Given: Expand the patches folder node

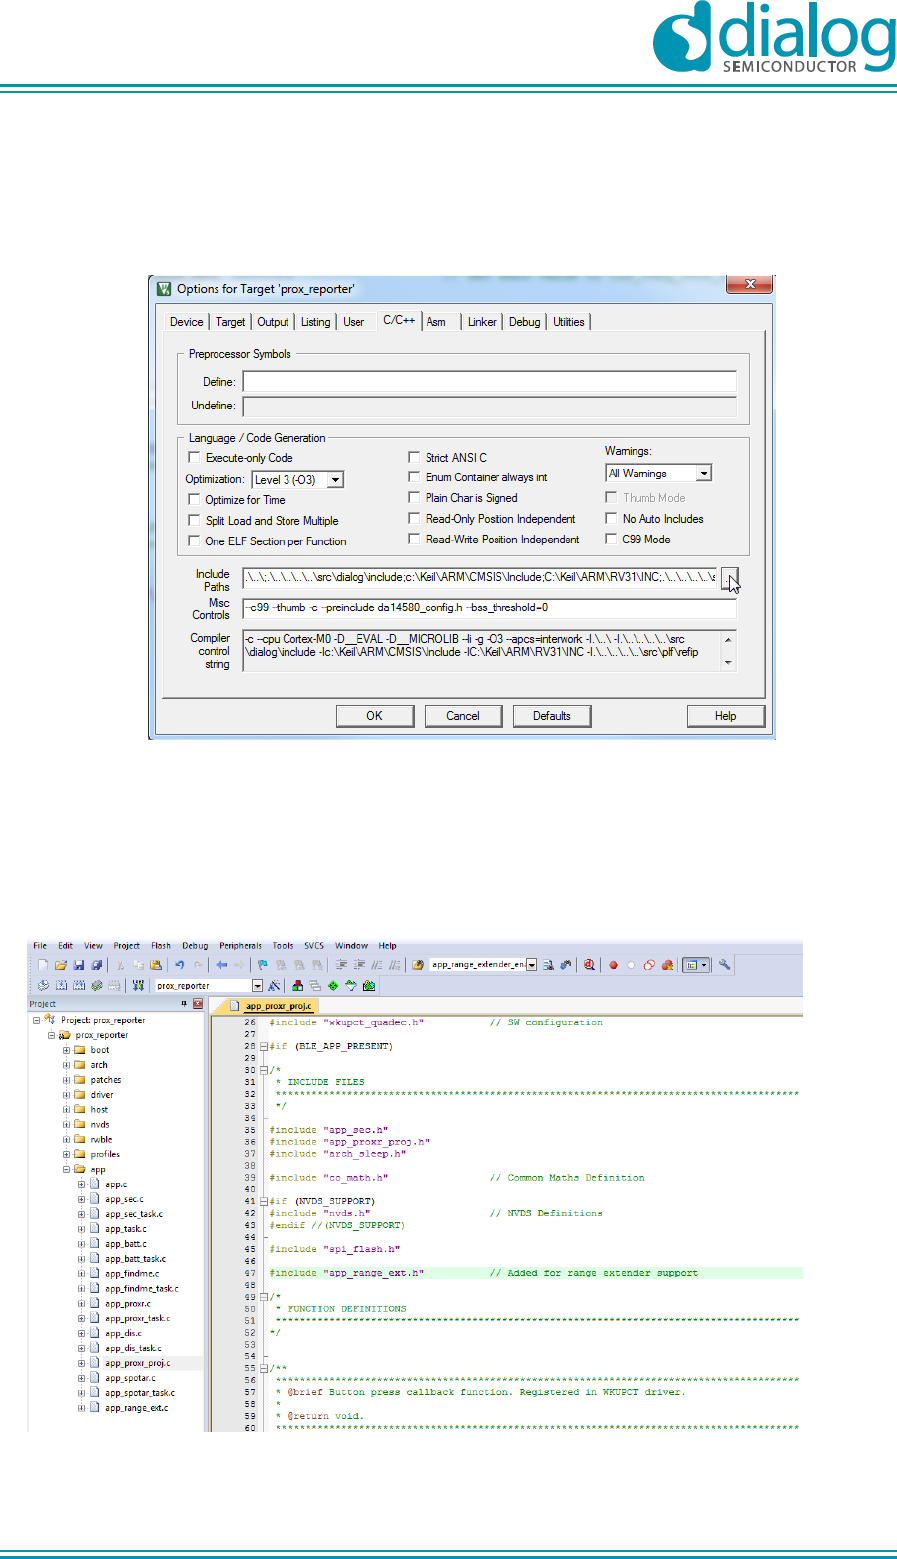Looking at the screenshot, I should (x=67, y=1080).
